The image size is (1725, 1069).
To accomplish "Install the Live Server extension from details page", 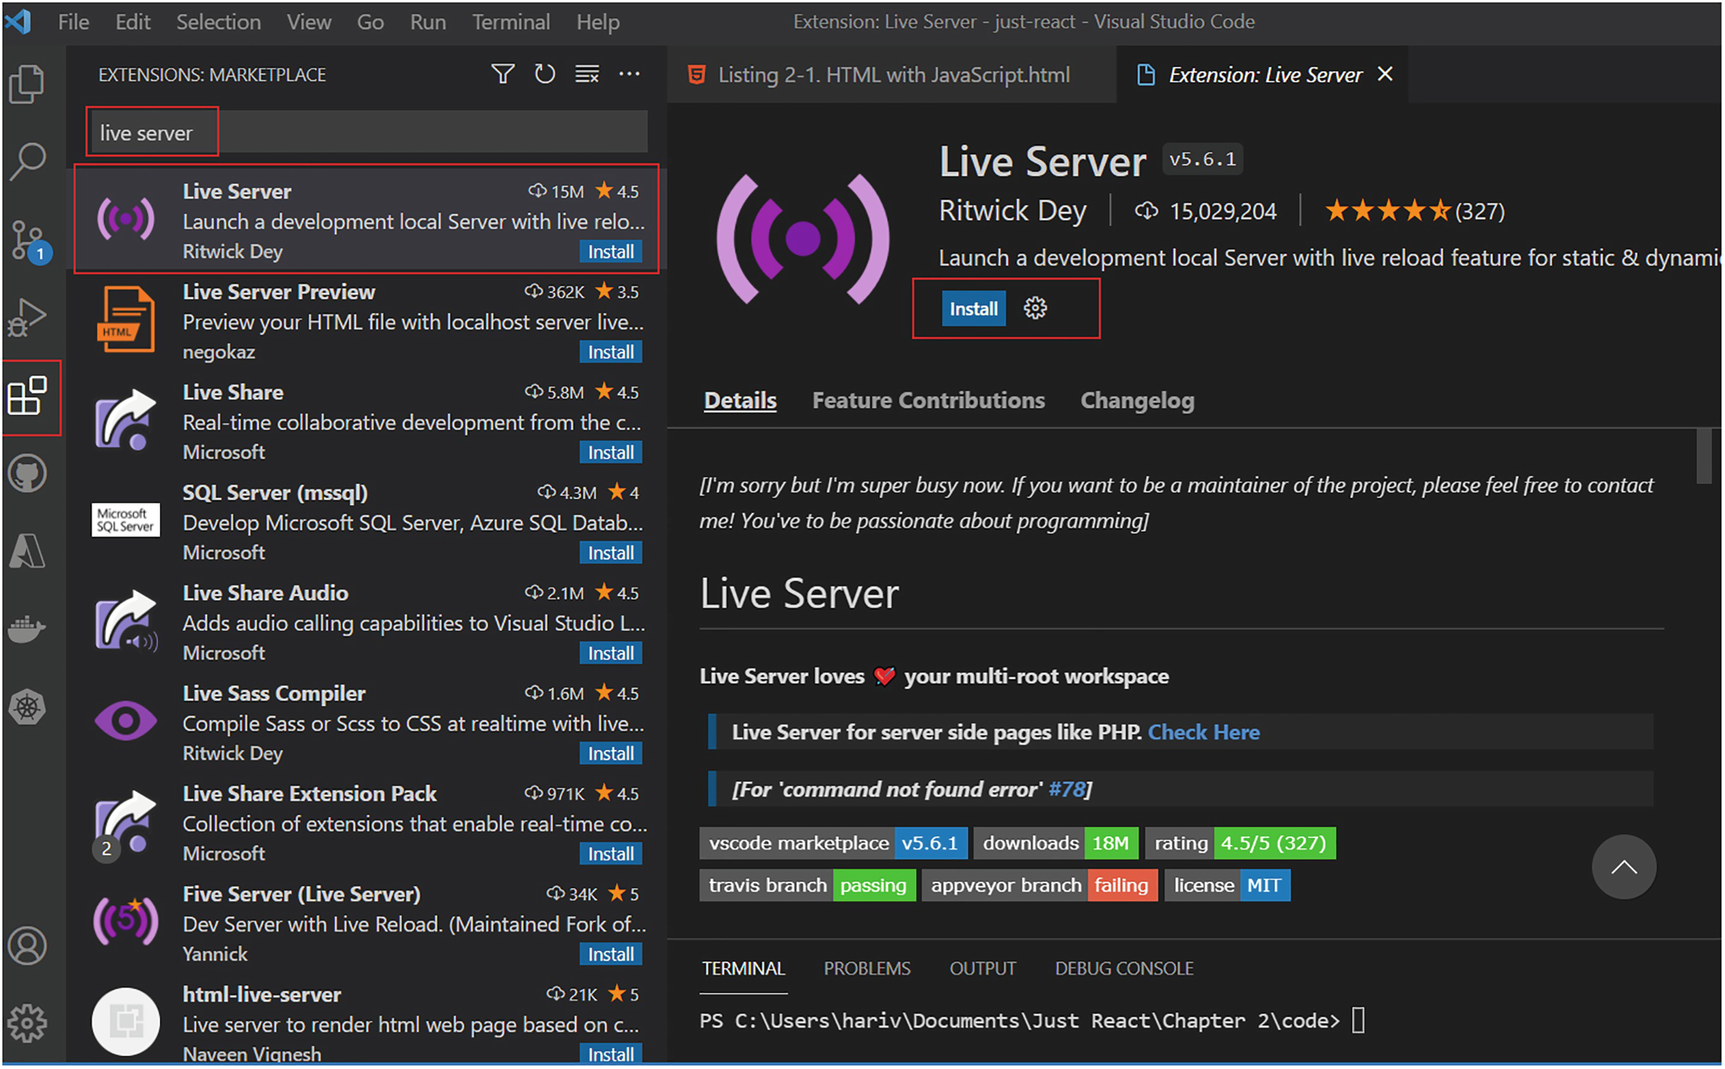I will [973, 309].
